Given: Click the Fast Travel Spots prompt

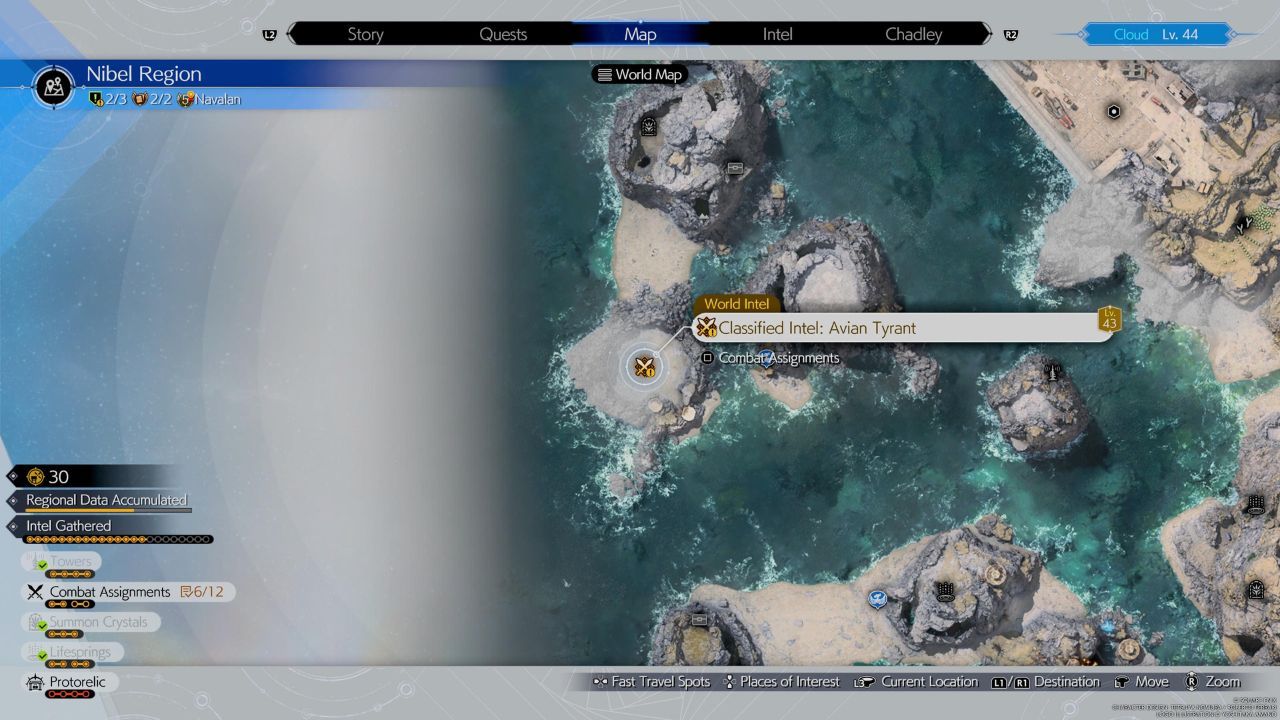Looking at the screenshot, I should pyautogui.click(x=651, y=682).
